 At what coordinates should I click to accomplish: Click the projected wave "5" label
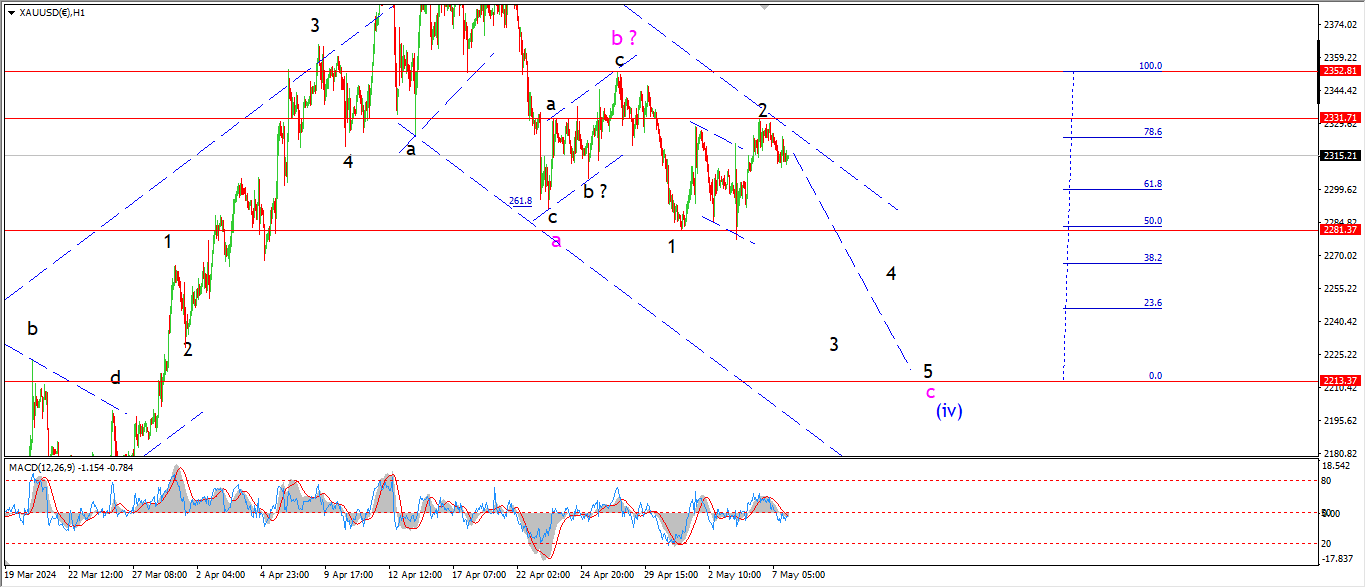click(x=928, y=371)
